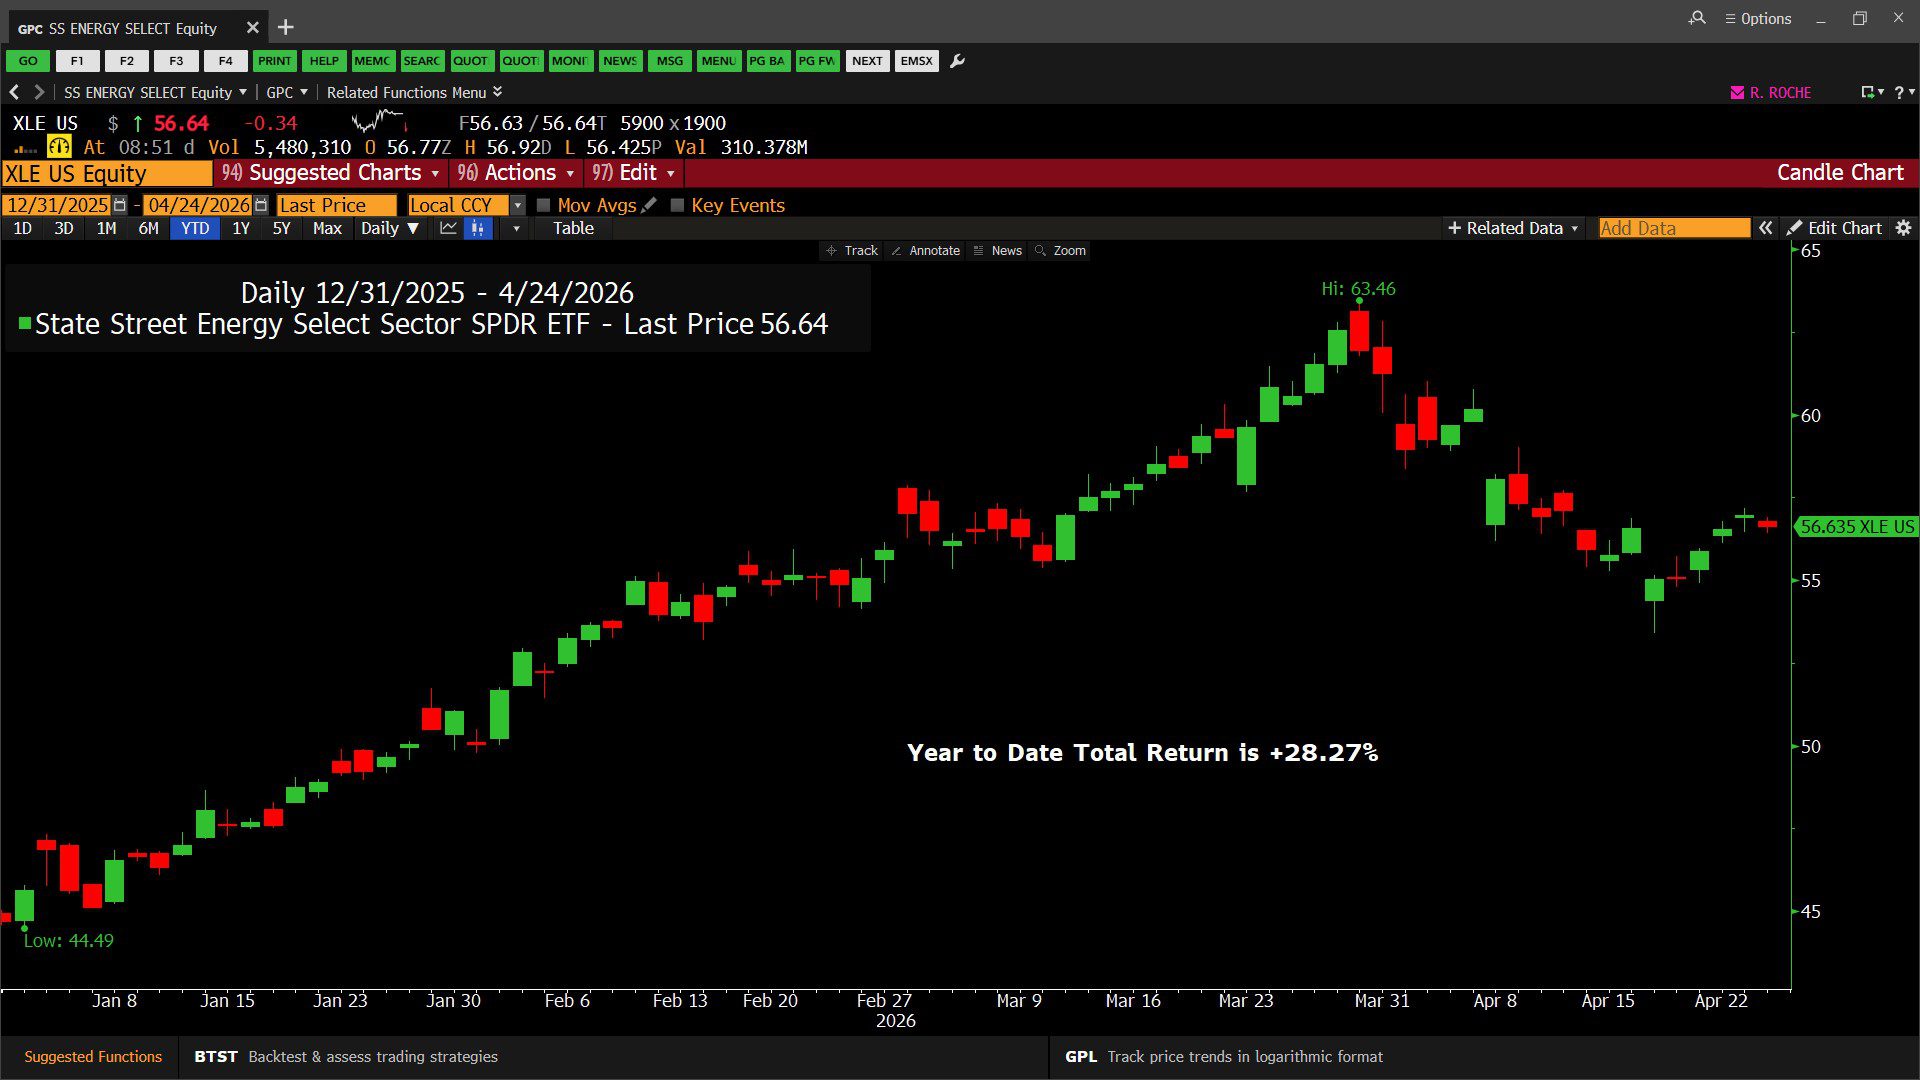Image resolution: width=1920 pixels, height=1080 pixels.
Task: Enable the Key Events checkbox
Action: (677, 205)
